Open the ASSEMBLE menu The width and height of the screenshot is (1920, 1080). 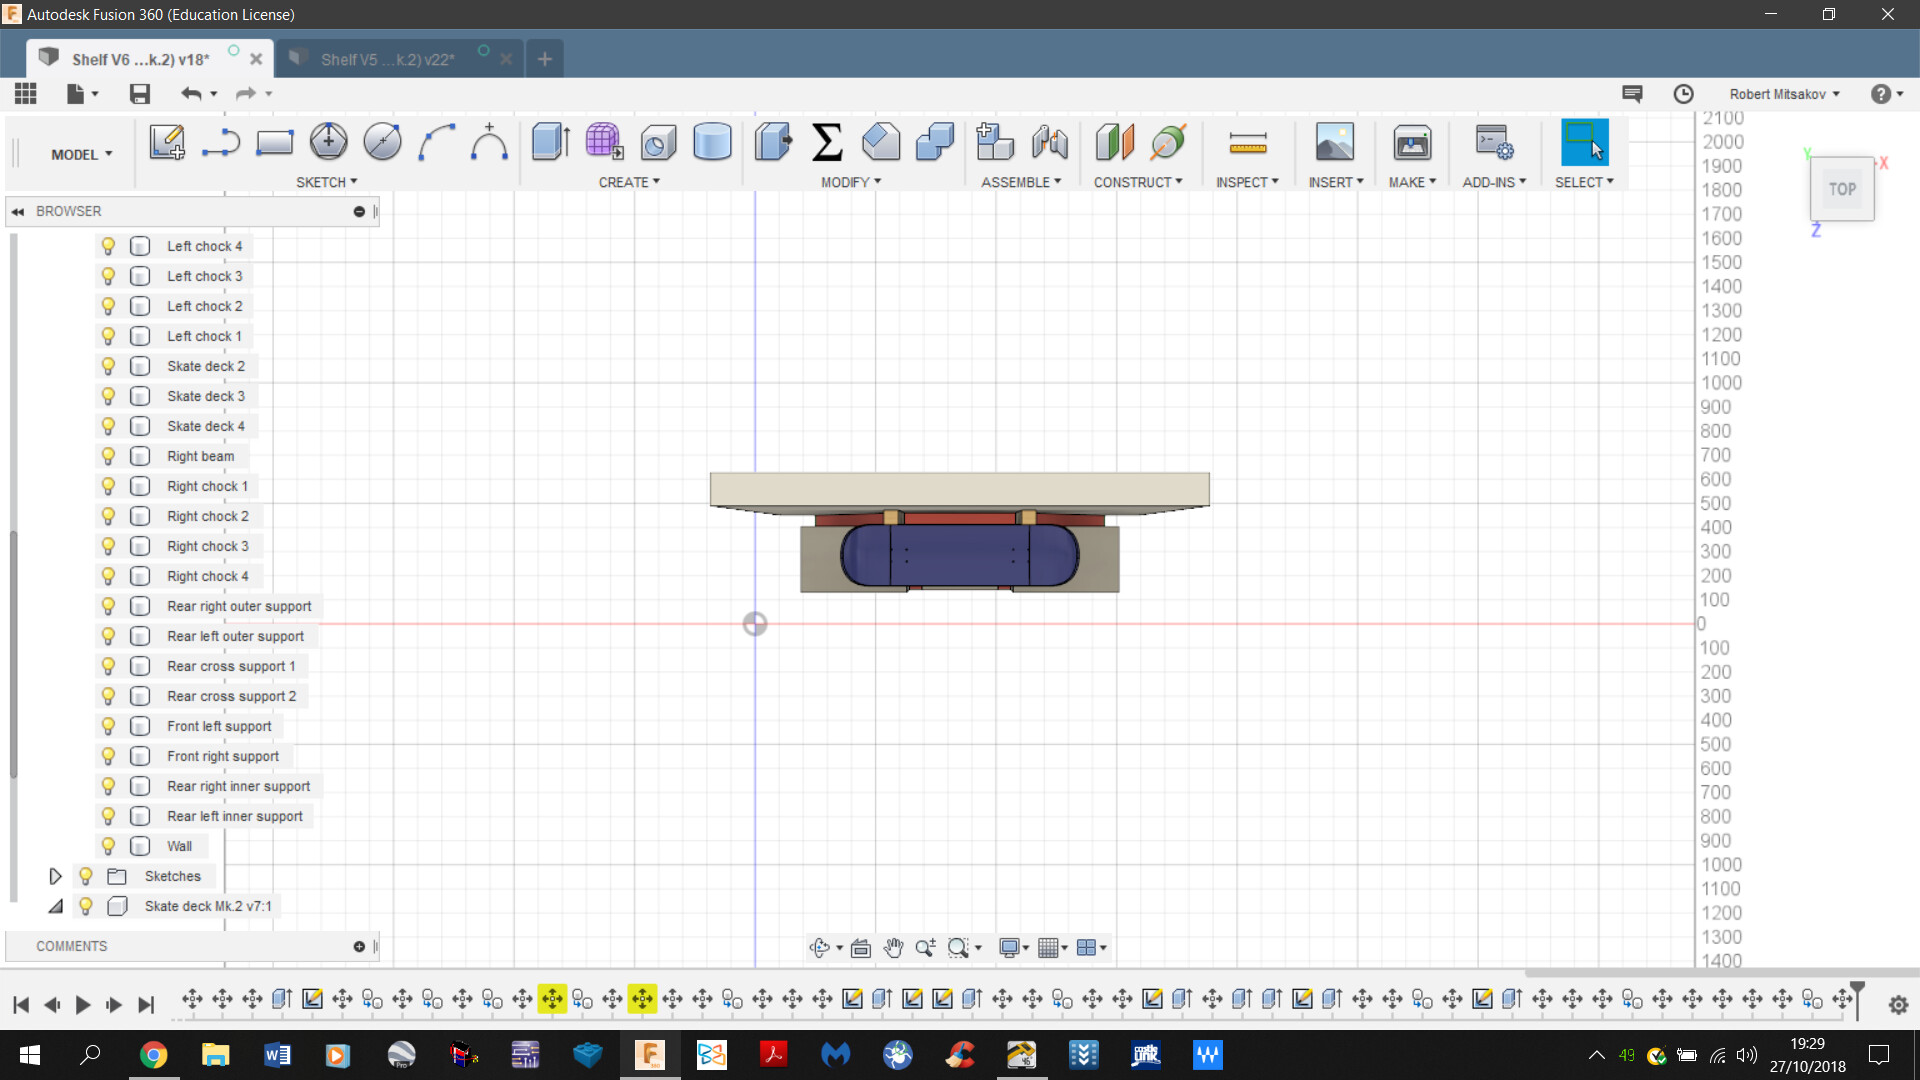click(x=1021, y=182)
